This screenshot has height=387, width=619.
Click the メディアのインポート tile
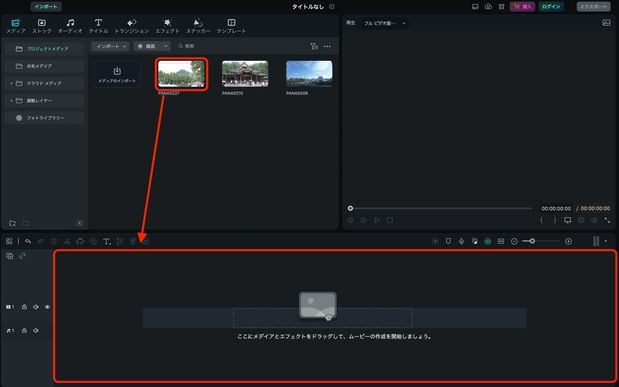point(117,74)
